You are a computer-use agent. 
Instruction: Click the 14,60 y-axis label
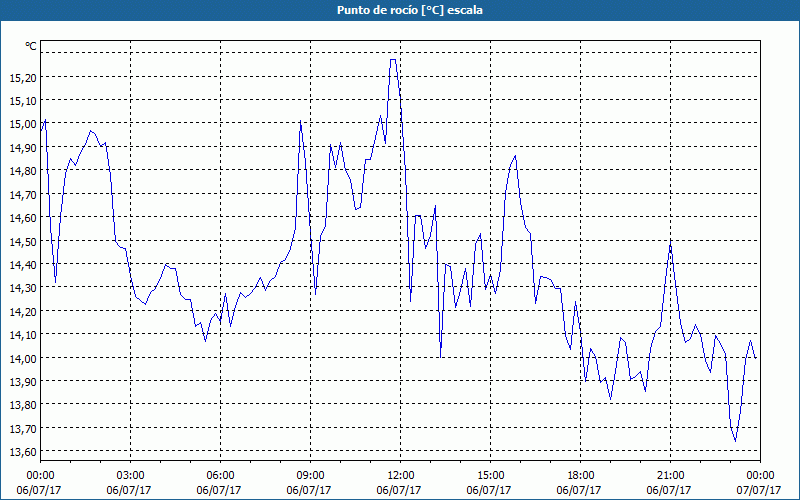[x=23, y=218]
